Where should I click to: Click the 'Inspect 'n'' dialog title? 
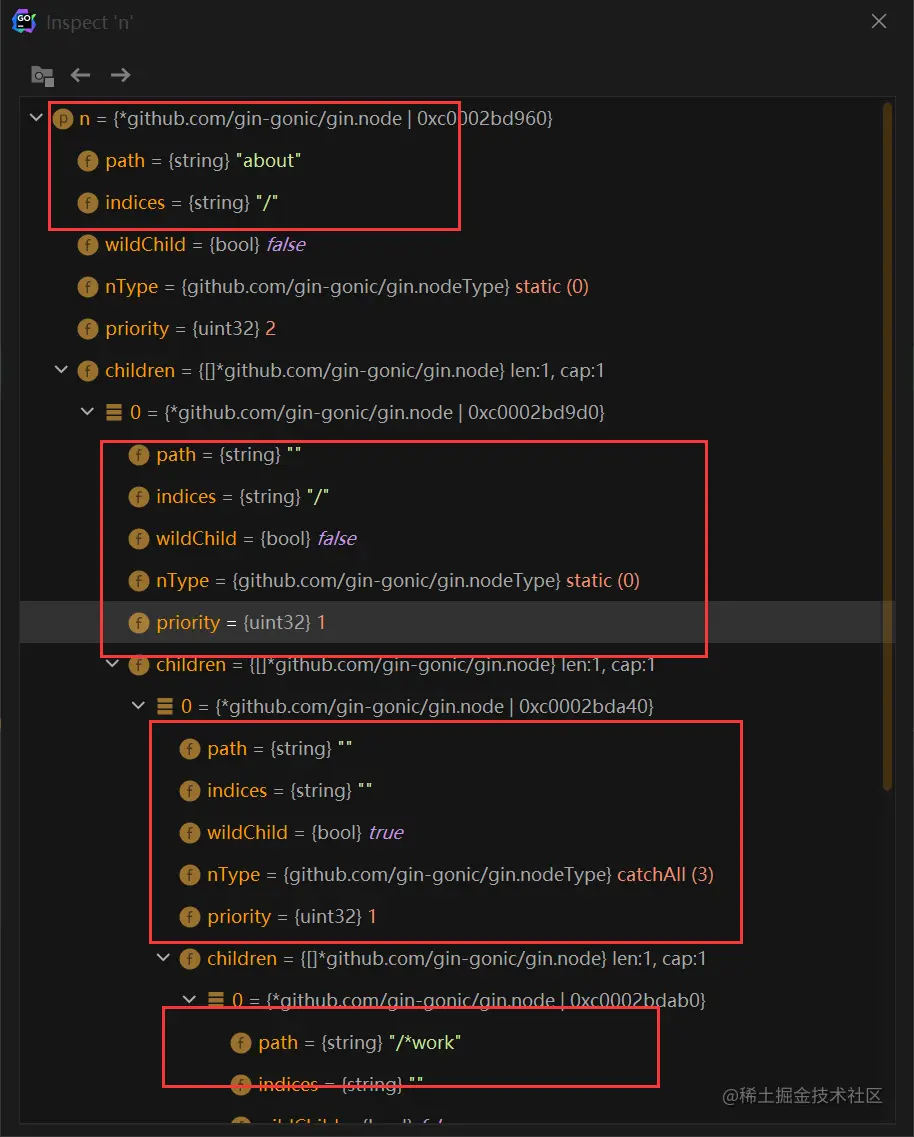click(x=89, y=22)
